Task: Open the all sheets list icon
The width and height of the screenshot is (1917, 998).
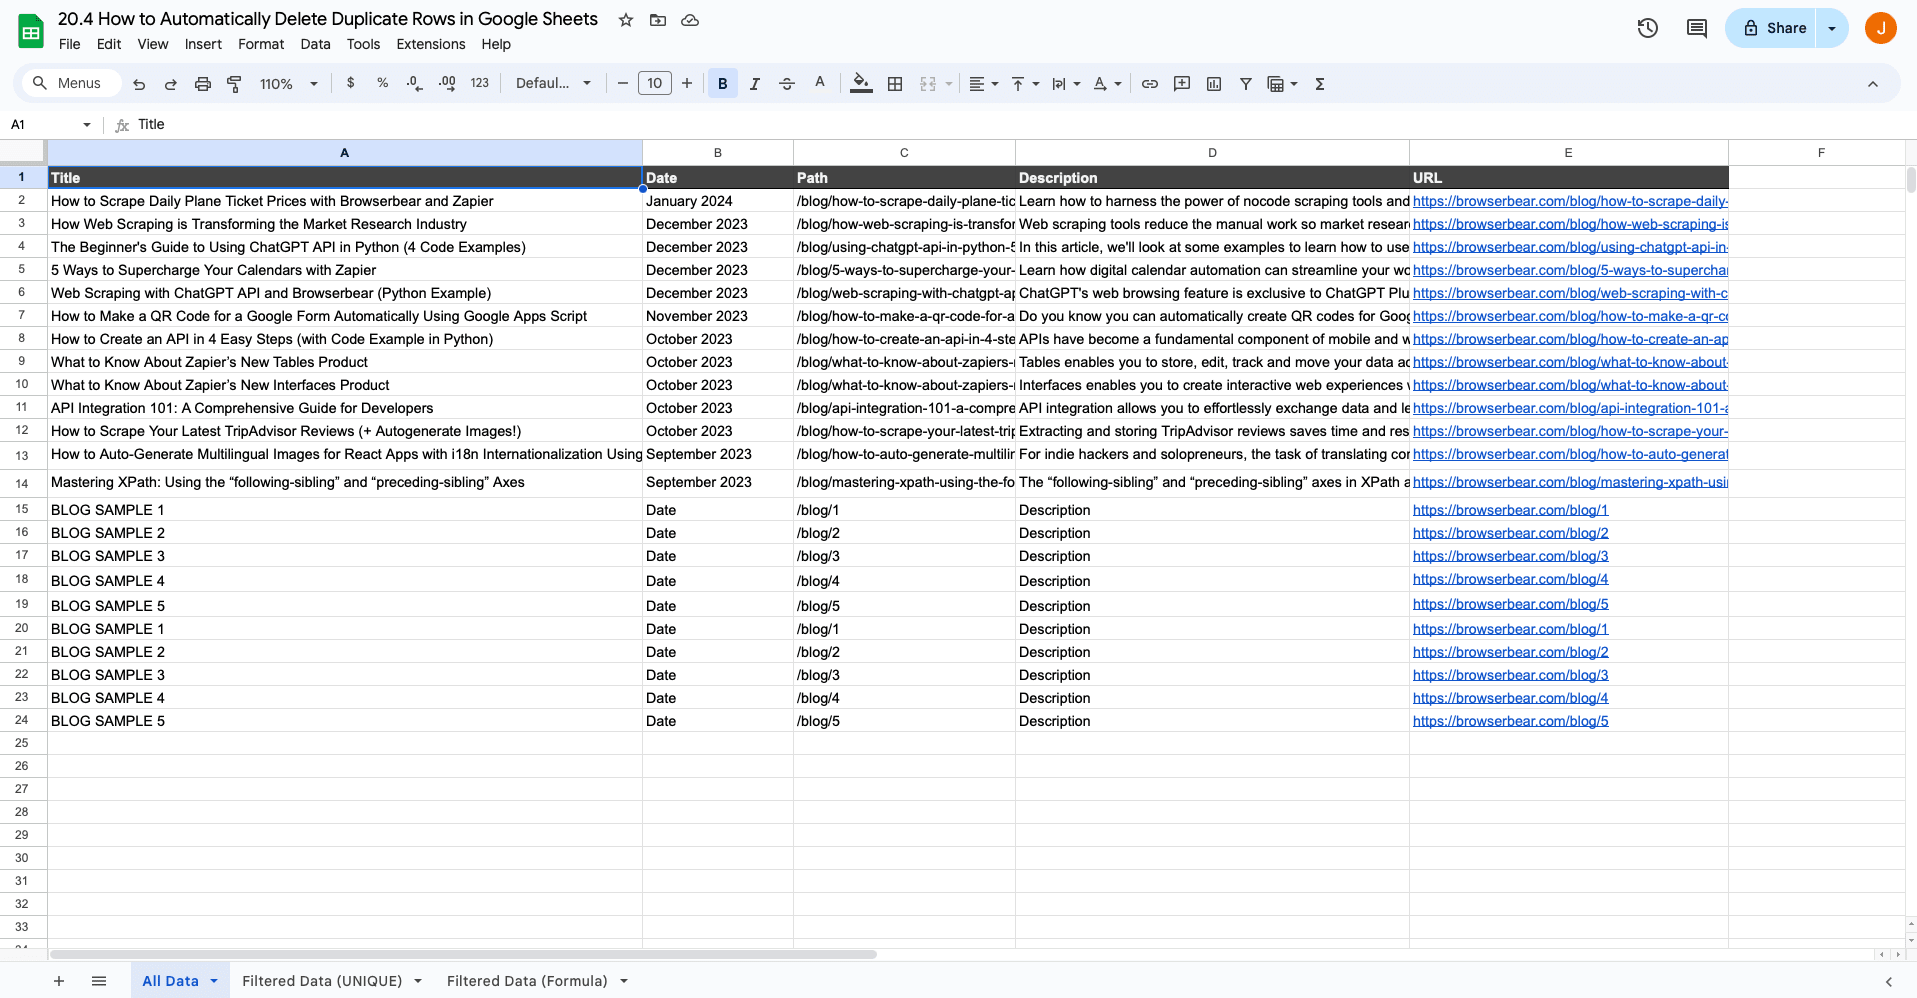Action: coord(99,981)
